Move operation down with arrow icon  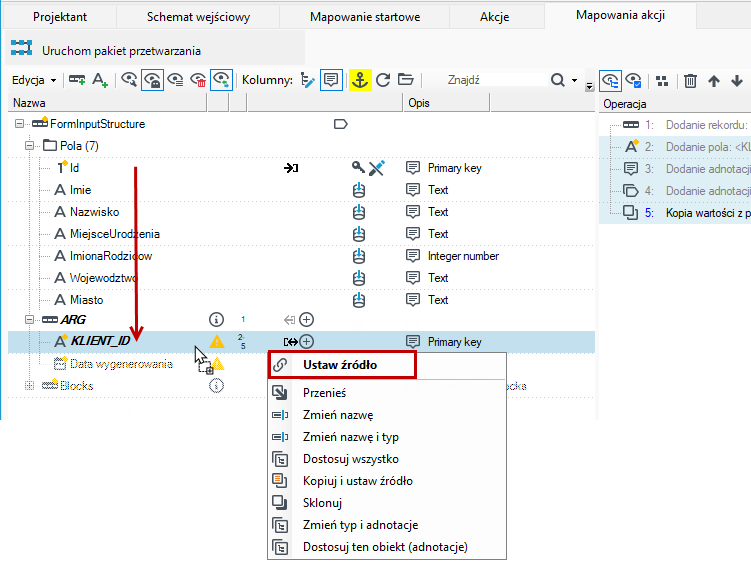(737, 81)
